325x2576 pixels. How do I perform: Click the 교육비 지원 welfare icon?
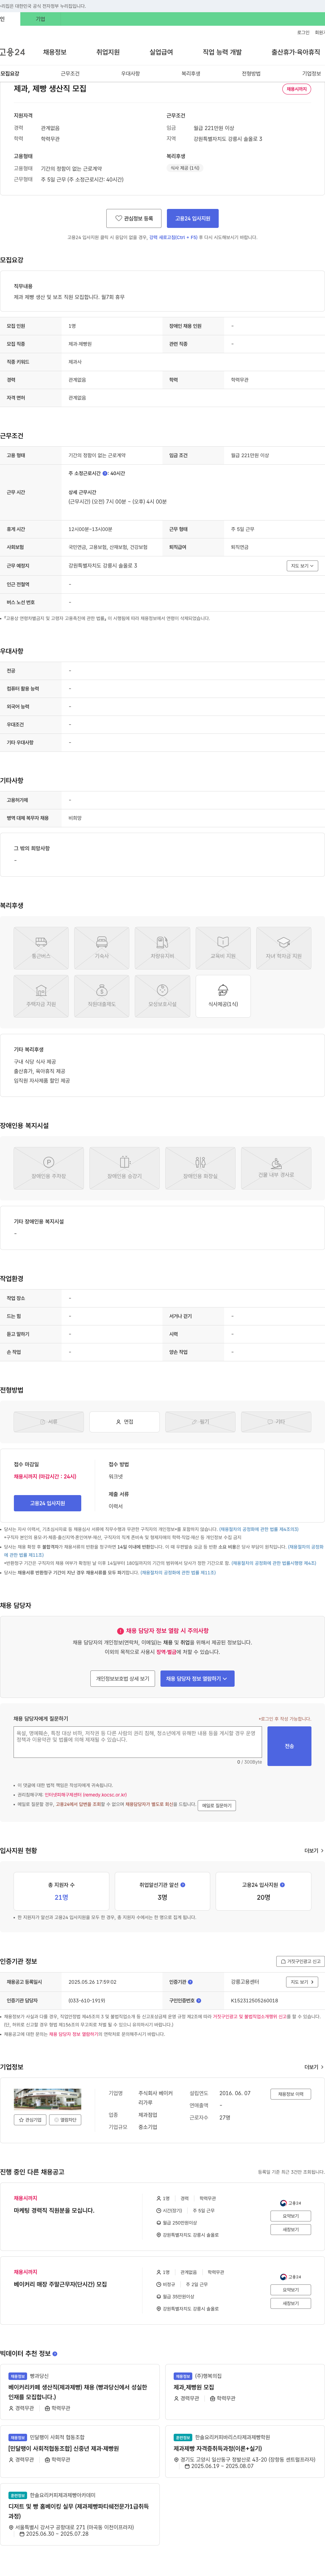pos(223,947)
